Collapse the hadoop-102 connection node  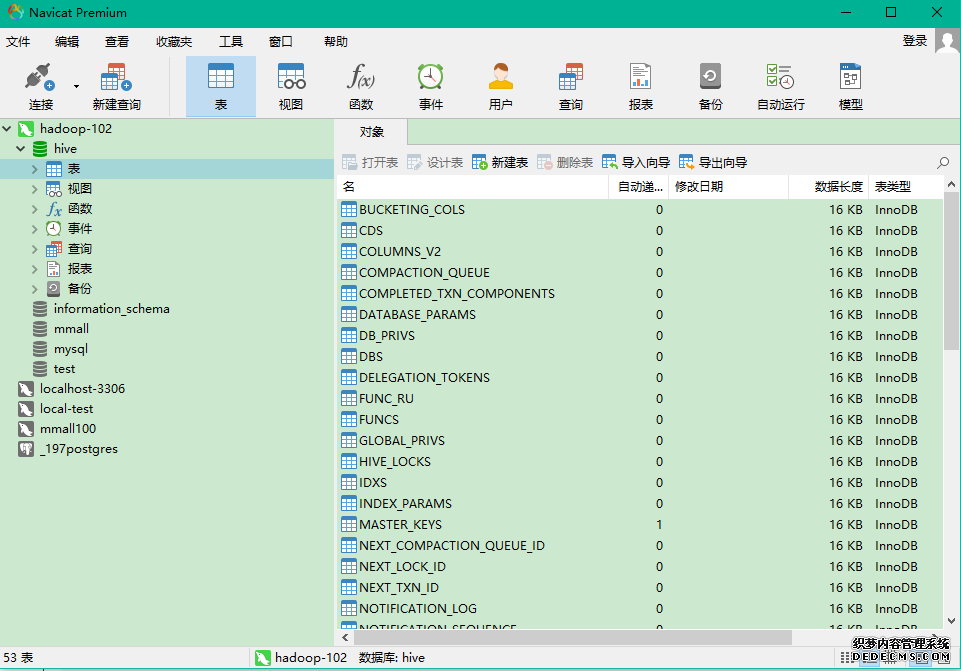point(8,129)
